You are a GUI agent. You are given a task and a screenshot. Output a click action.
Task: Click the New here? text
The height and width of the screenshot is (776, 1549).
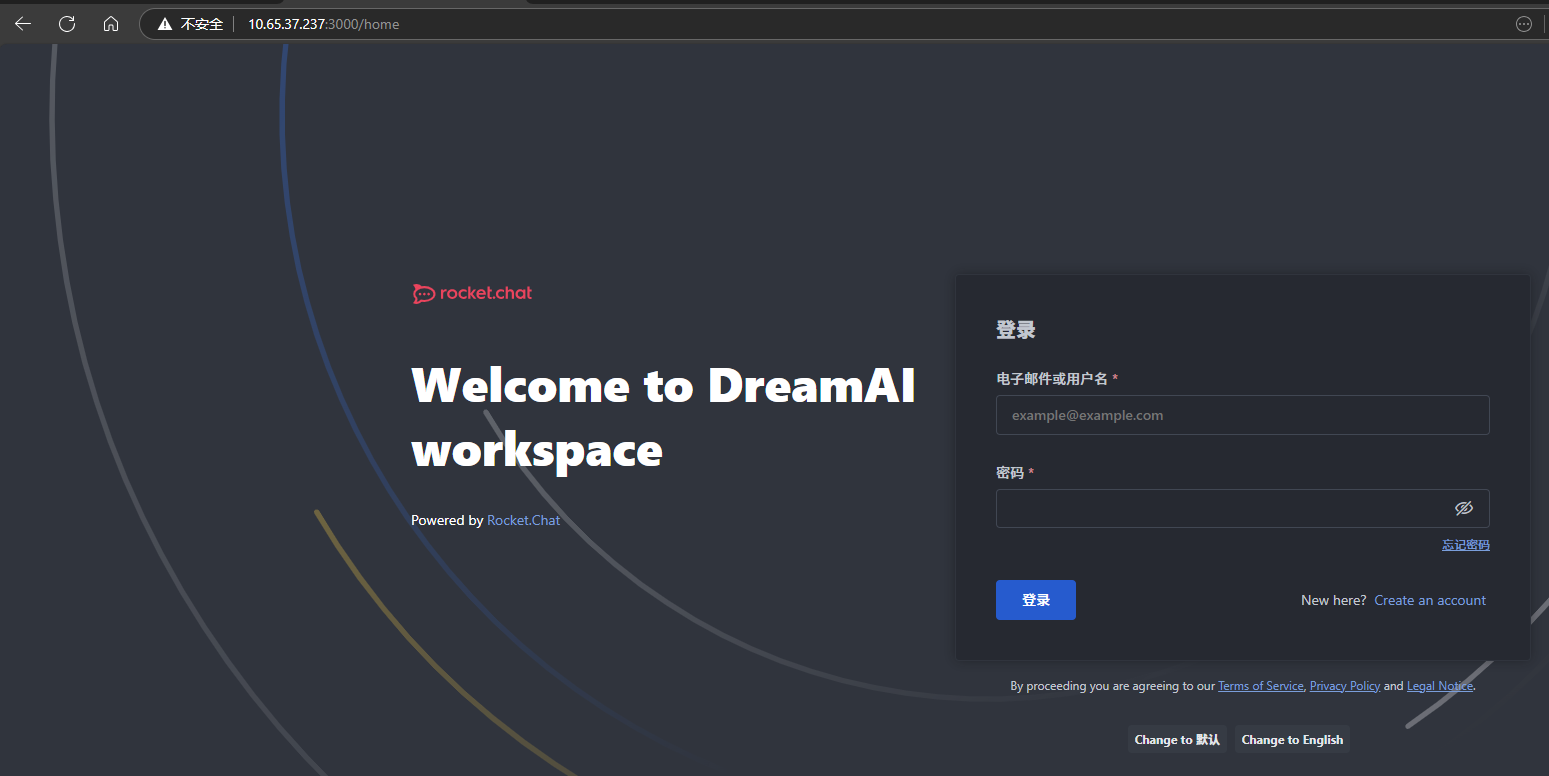(1333, 600)
